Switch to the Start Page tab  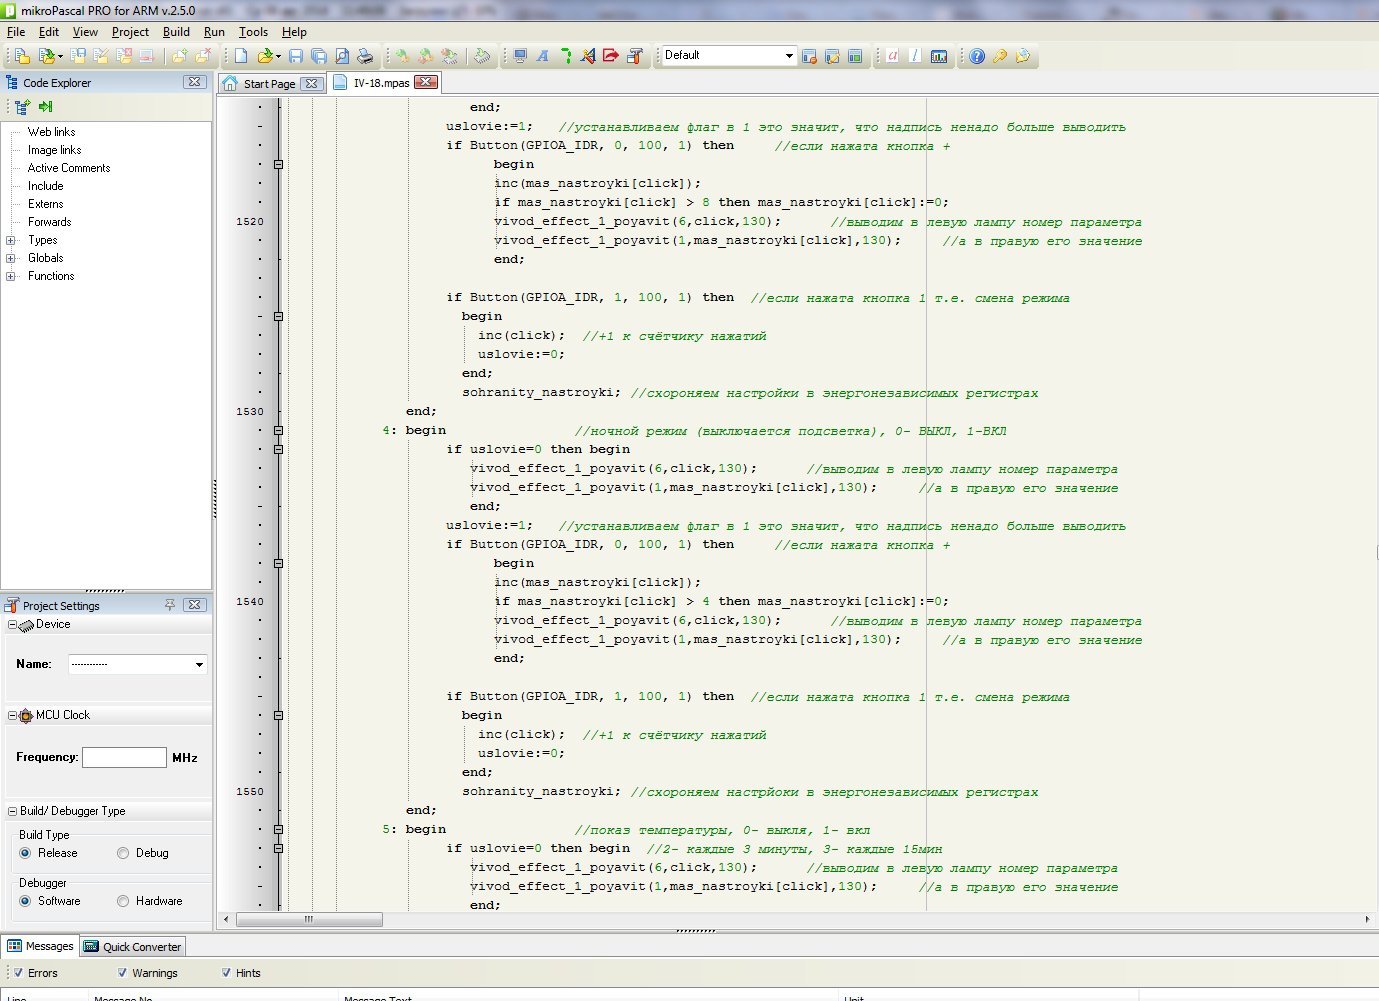tap(268, 84)
